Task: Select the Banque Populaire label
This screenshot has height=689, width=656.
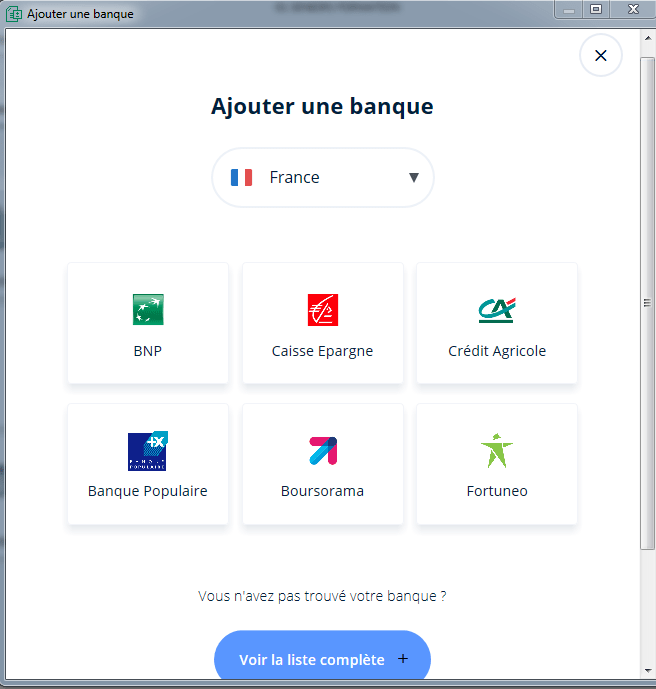Action: point(148,491)
